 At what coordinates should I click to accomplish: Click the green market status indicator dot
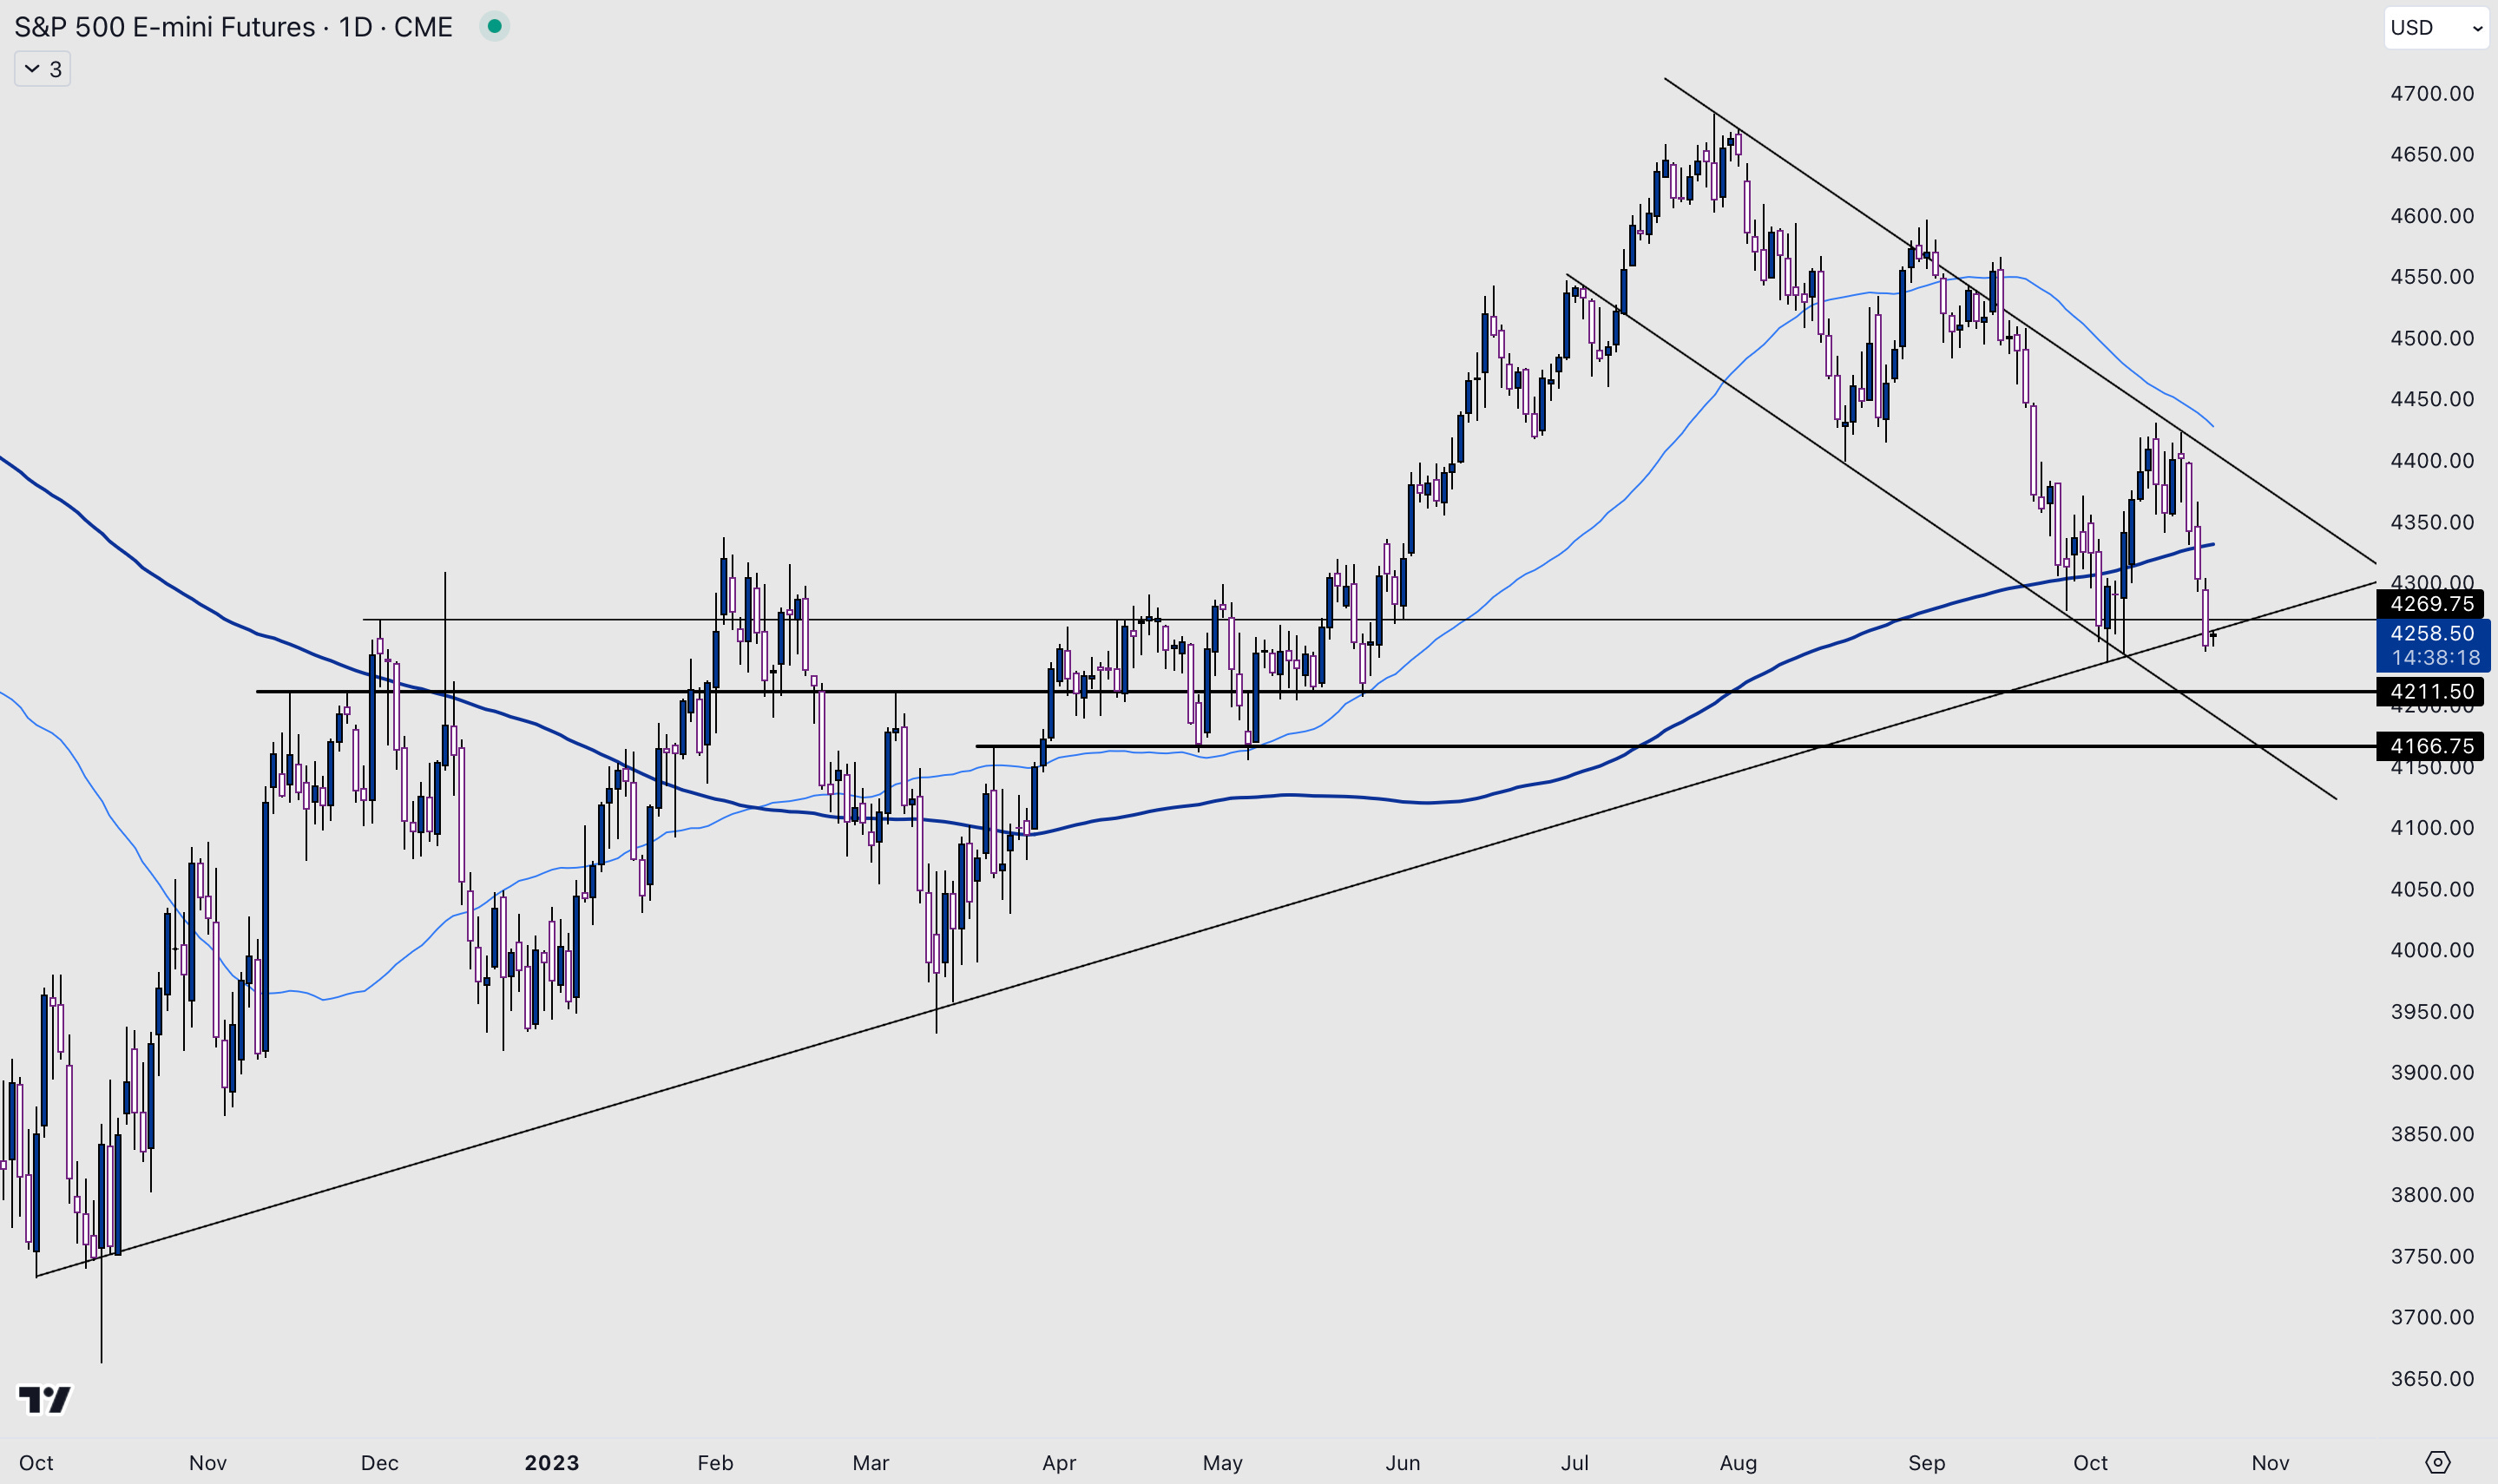[x=494, y=26]
